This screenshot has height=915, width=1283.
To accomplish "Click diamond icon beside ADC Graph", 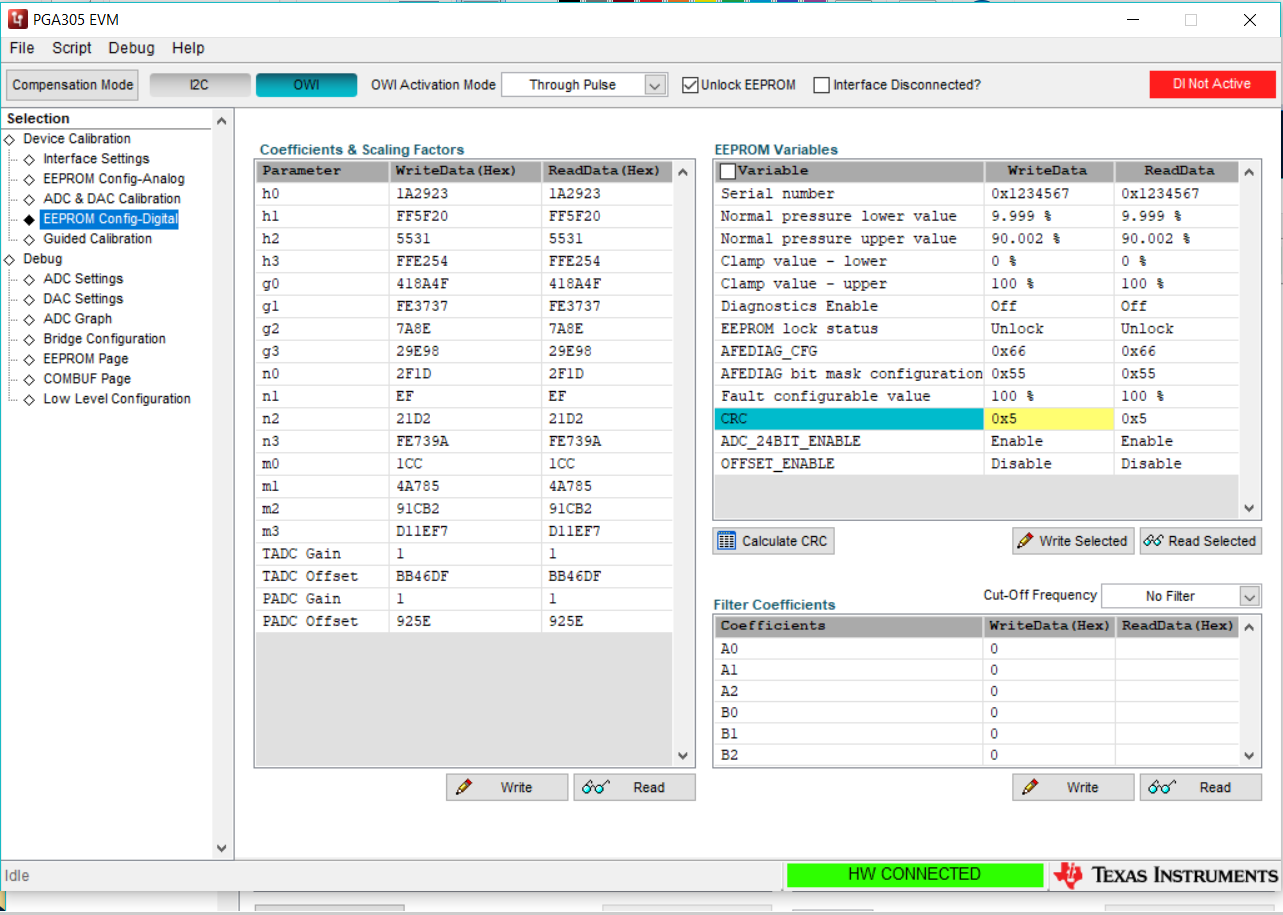I will (29, 319).
